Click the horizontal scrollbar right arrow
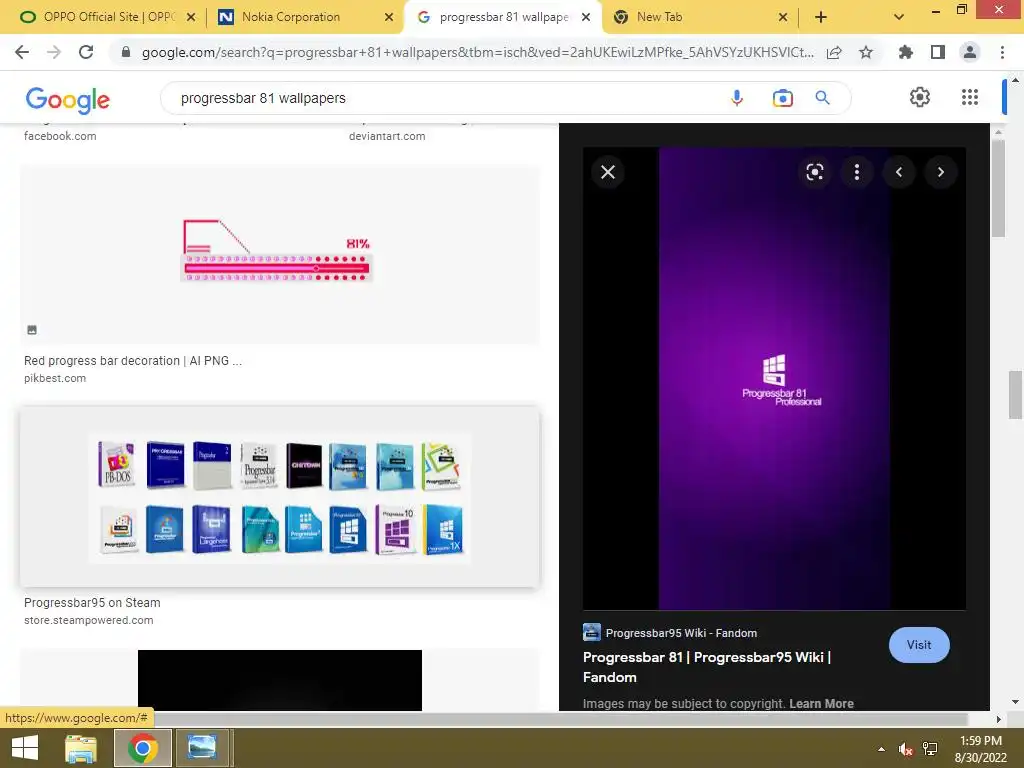This screenshot has width=1024, height=768. (x=998, y=719)
